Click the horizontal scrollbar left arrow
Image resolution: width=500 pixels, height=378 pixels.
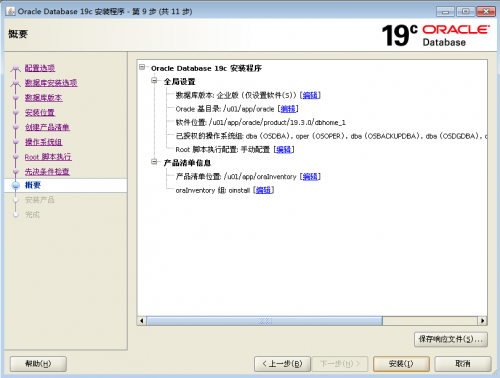tap(142, 321)
